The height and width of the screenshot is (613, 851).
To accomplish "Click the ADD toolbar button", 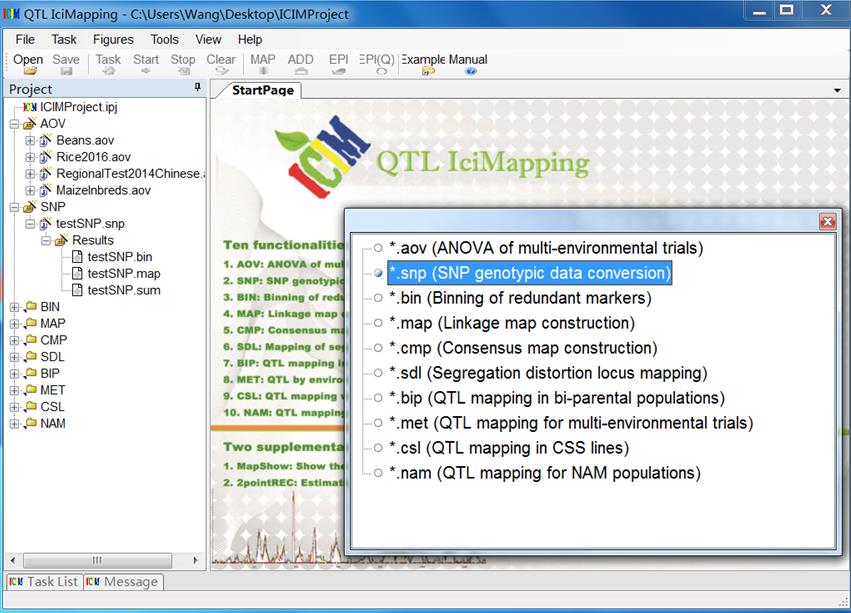I will (x=300, y=62).
